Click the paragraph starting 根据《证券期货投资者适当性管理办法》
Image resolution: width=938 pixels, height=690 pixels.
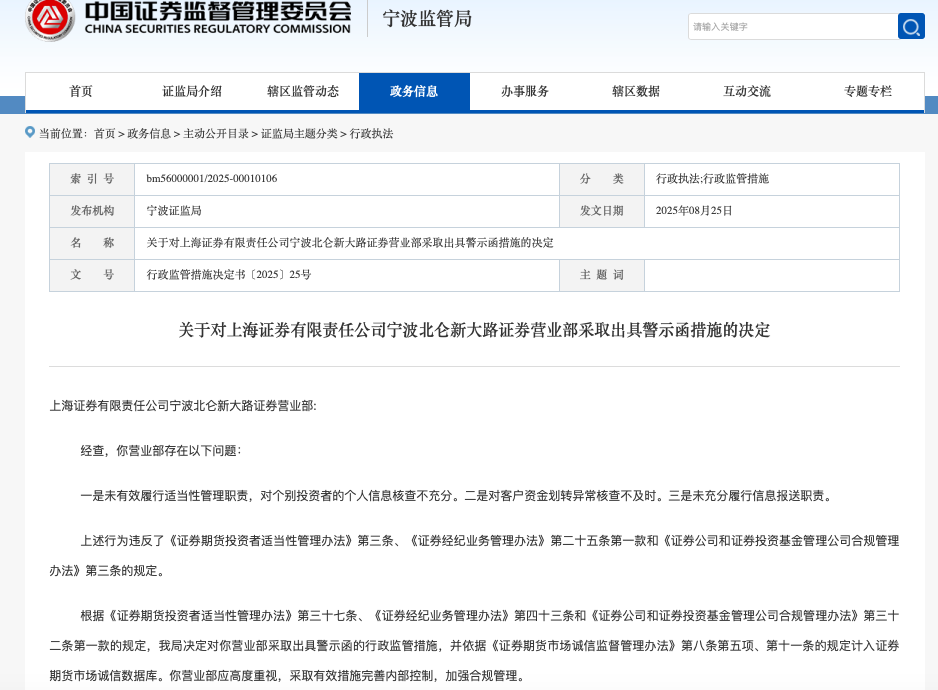pyautogui.click(x=474, y=646)
